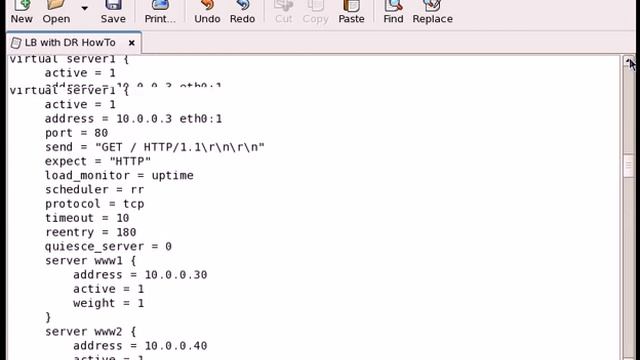The height and width of the screenshot is (360, 640).
Task: Click the 'weight = 1' line
Action: click(109, 304)
